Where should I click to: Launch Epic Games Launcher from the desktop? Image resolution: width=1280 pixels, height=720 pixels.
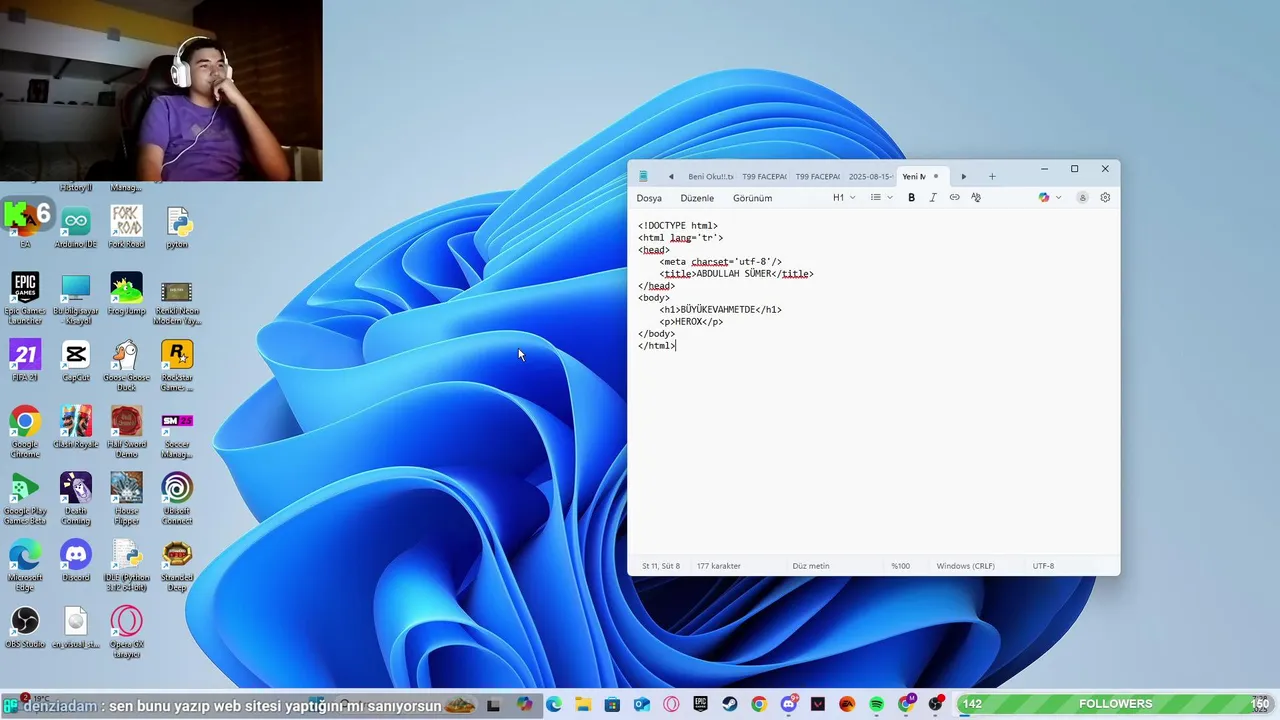(x=25, y=299)
